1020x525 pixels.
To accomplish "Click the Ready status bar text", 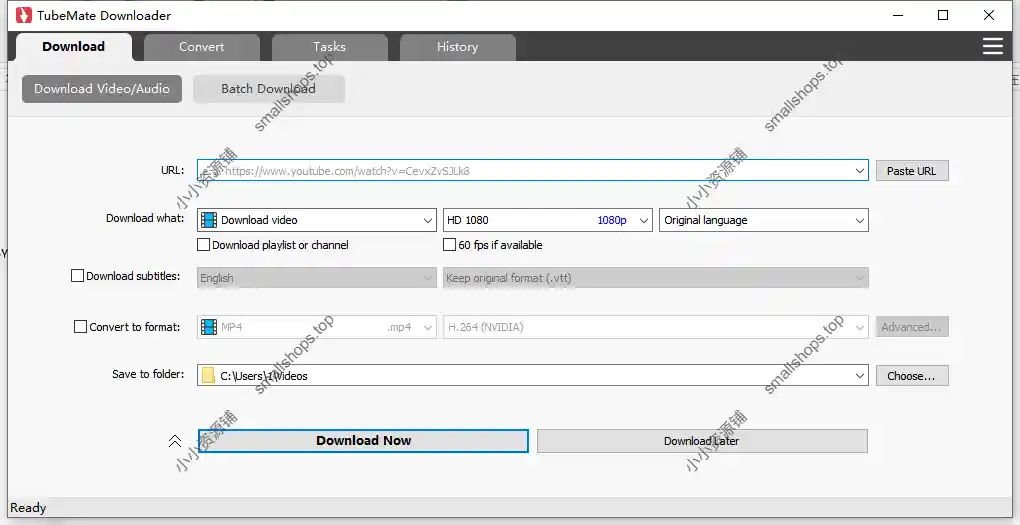I will (x=28, y=507).
